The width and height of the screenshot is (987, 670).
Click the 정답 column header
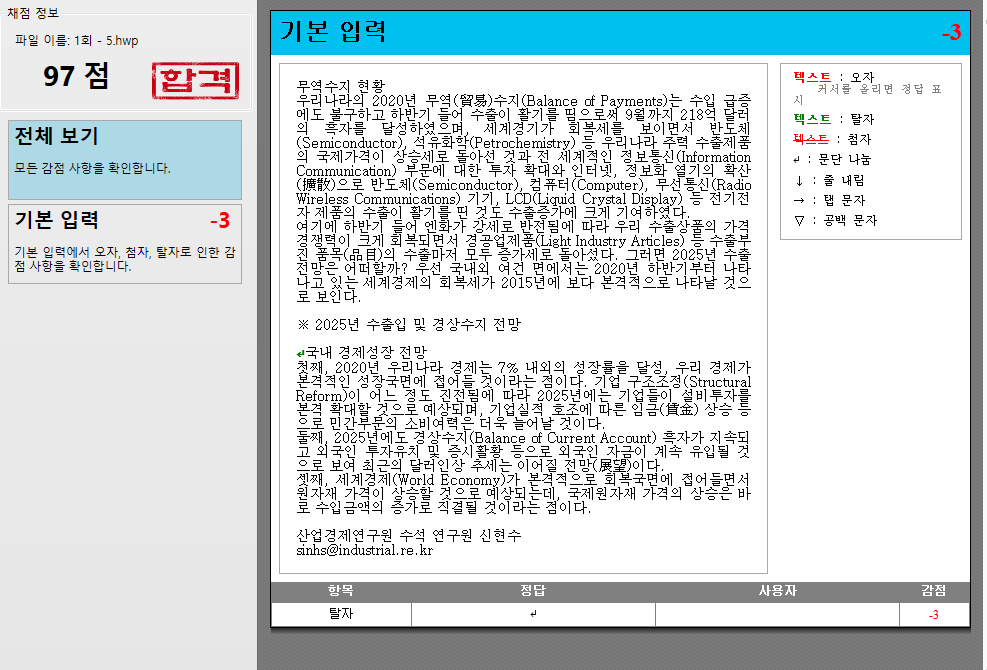click(533, 591)
